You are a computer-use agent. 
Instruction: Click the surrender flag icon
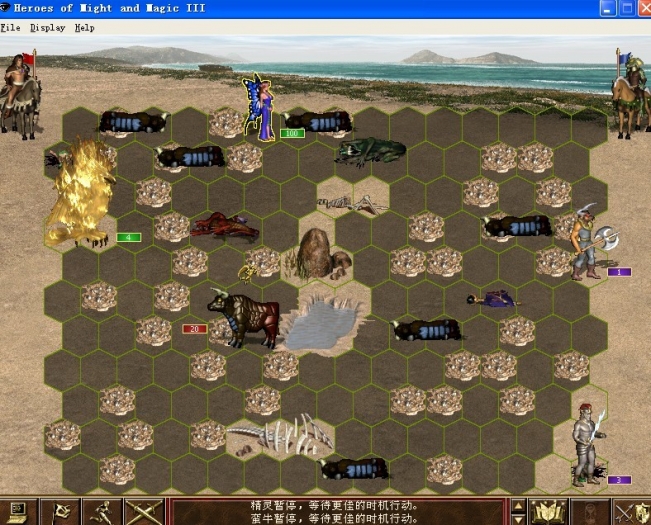point(60,513)
